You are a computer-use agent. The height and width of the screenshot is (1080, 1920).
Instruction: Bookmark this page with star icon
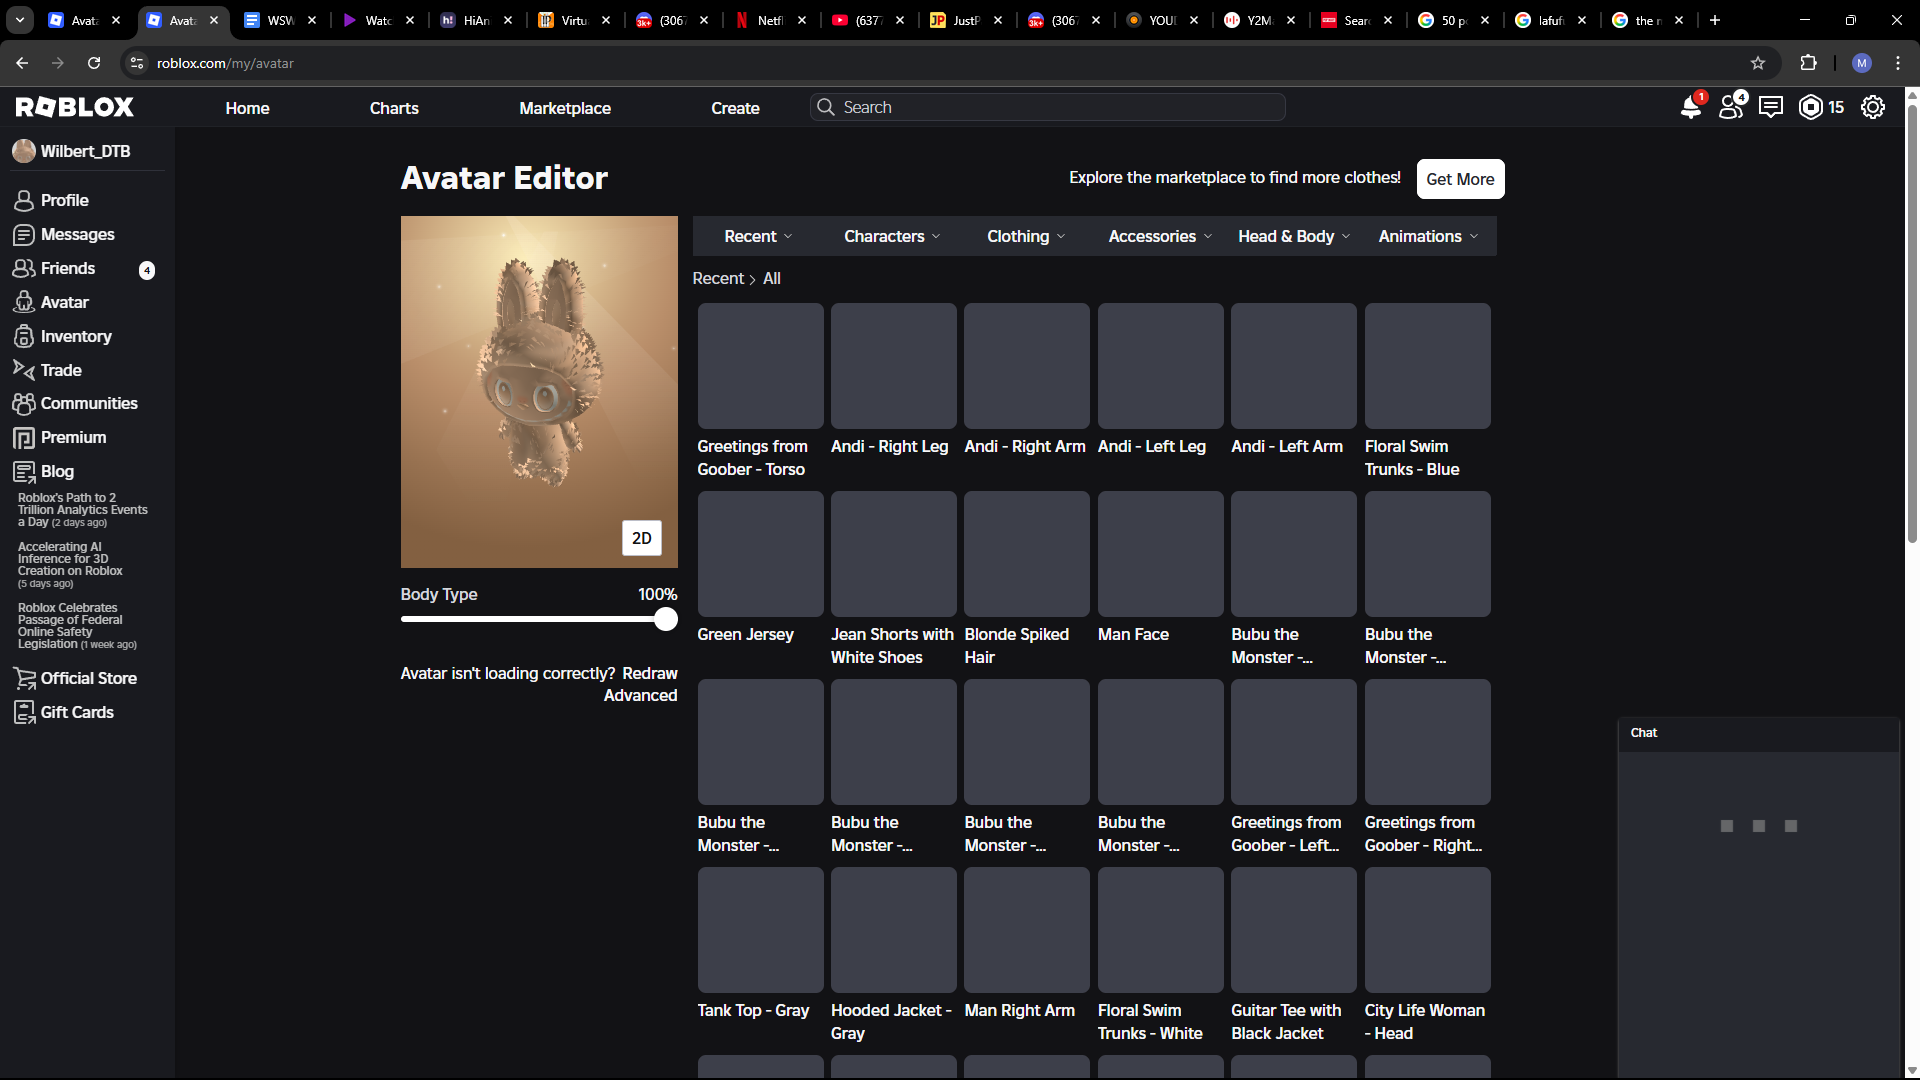[x=1758, y=63]
